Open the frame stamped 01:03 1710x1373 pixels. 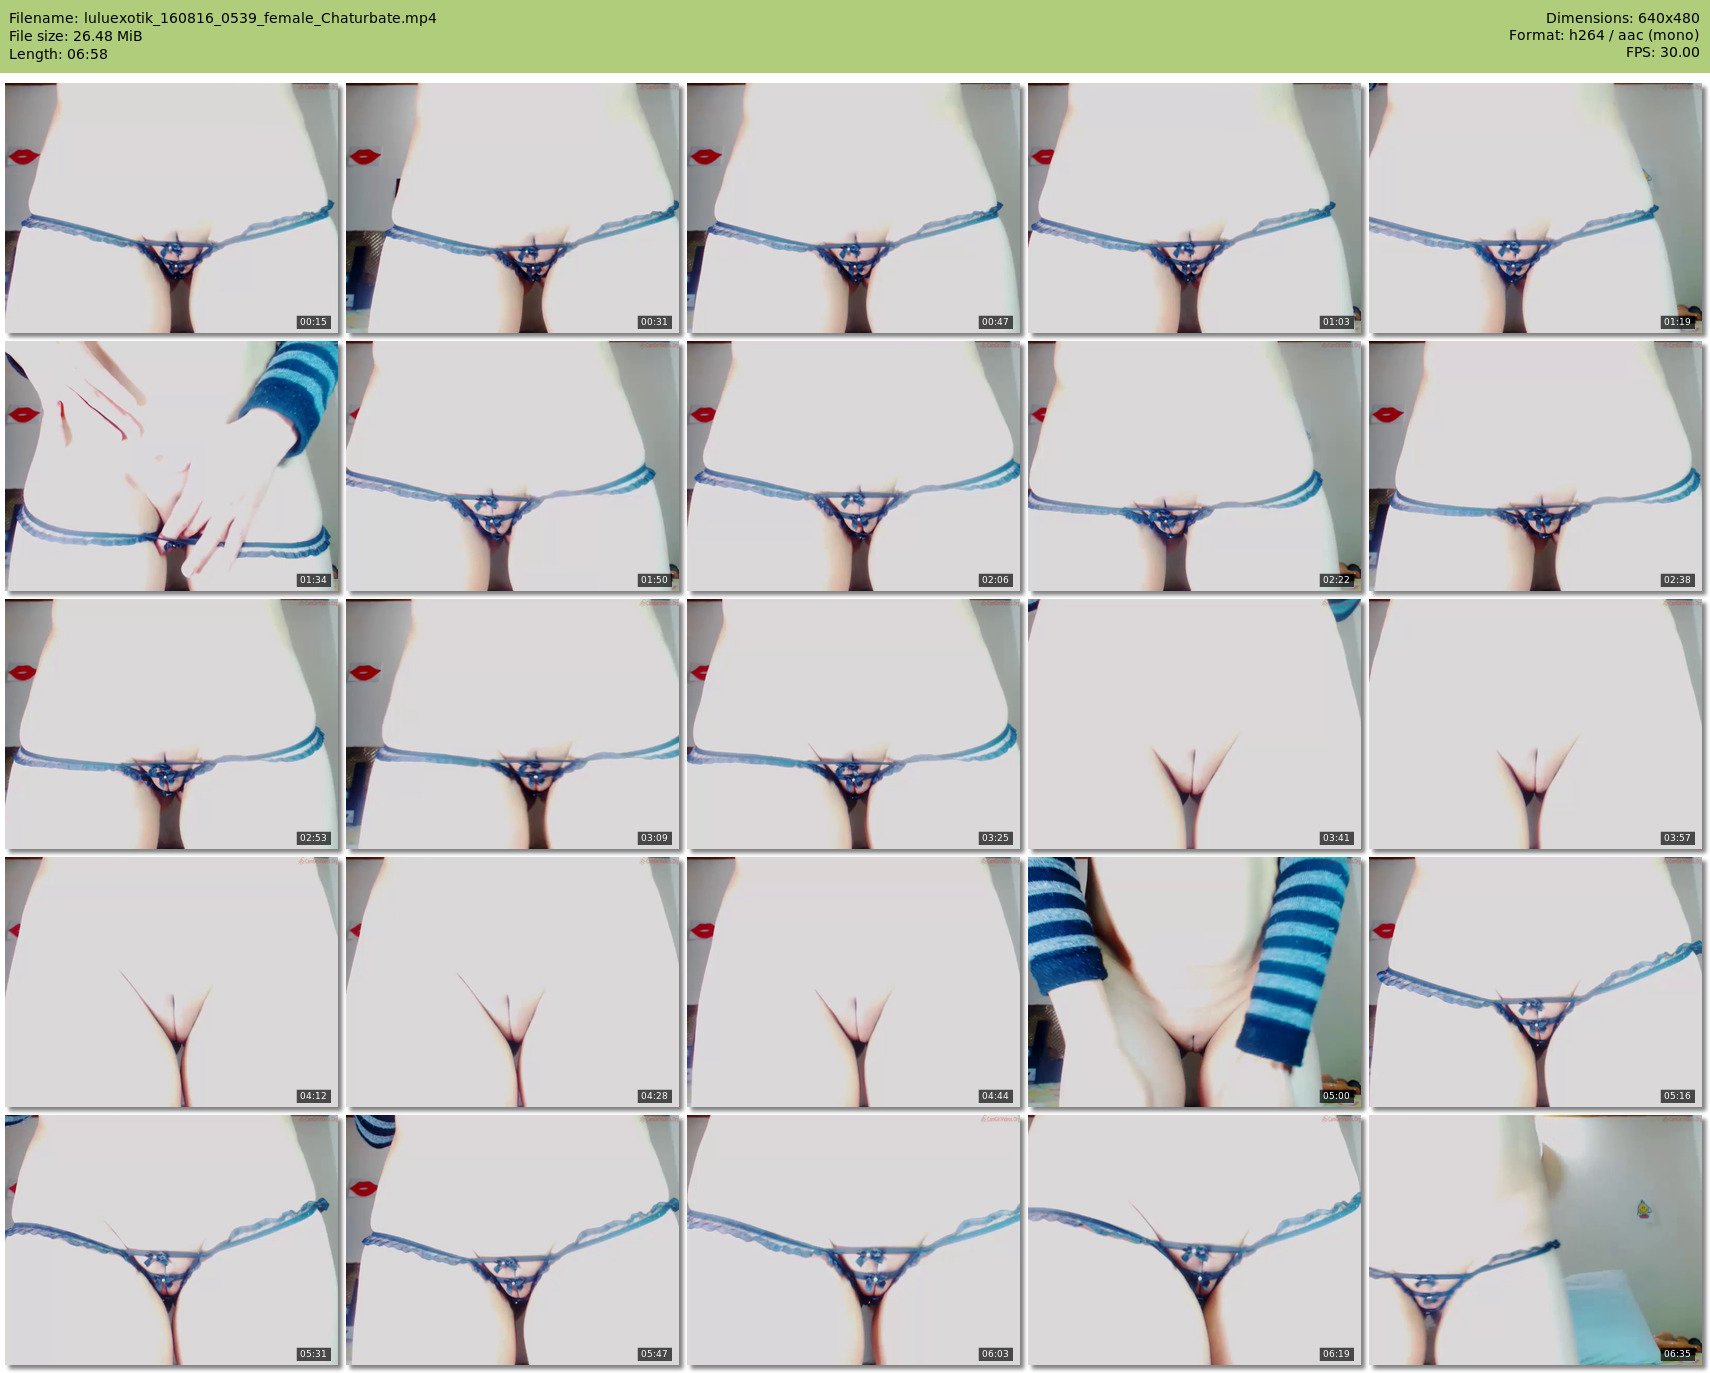tap(1195, 208)
